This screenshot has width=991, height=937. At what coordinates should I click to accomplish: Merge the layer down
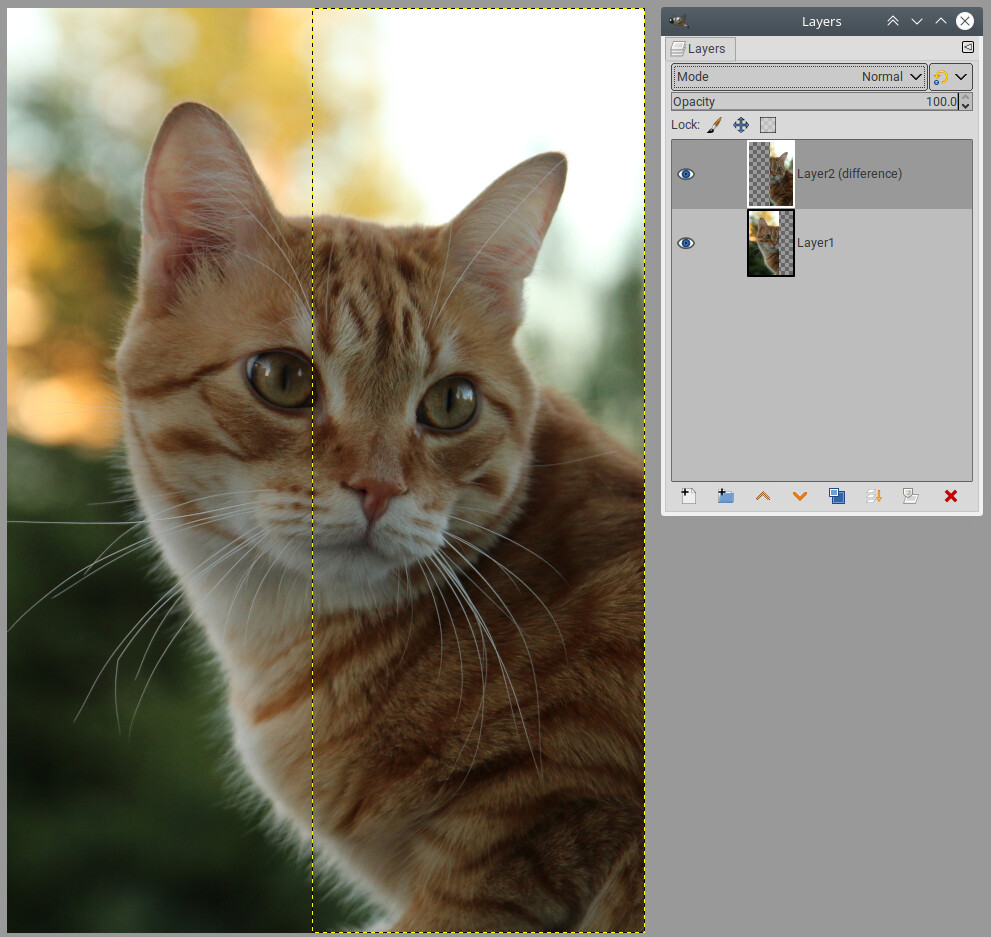click(x=874, y=496)
